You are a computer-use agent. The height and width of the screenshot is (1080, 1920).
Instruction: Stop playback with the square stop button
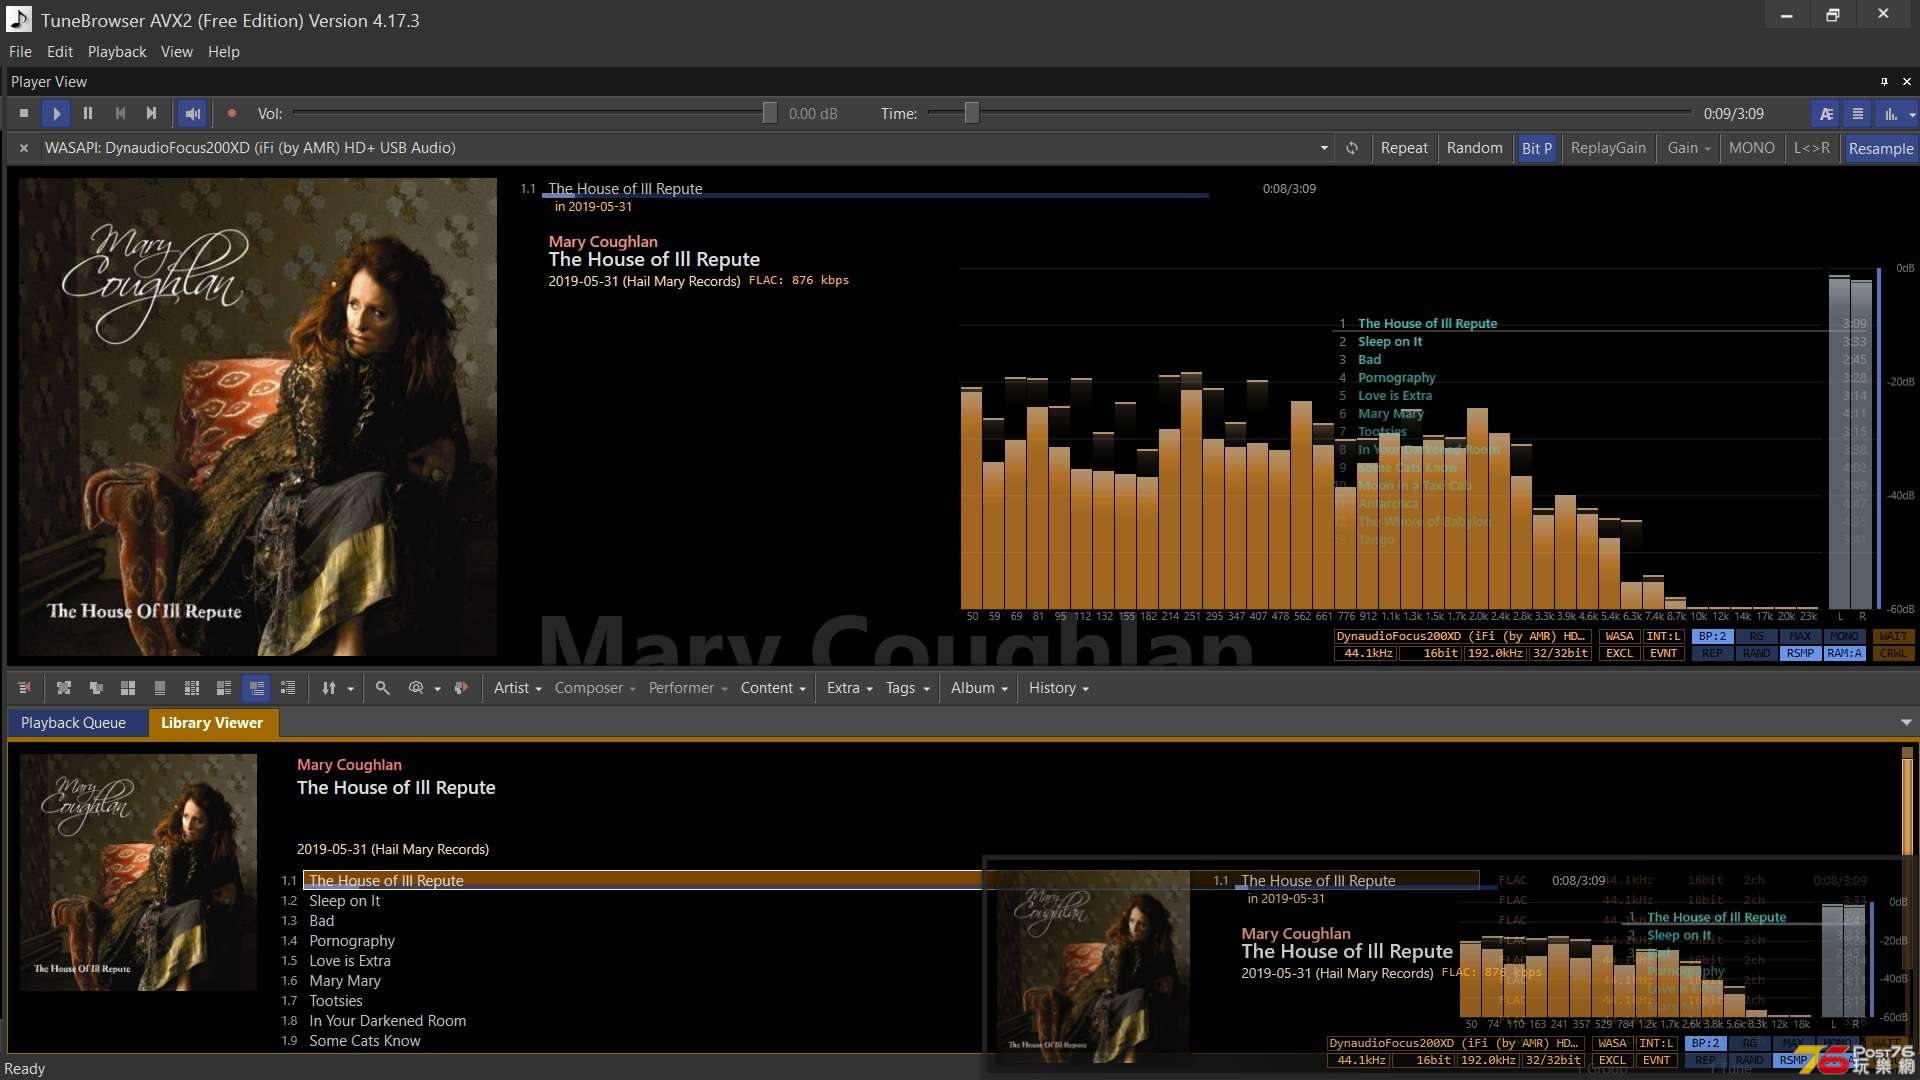[24, 114]
